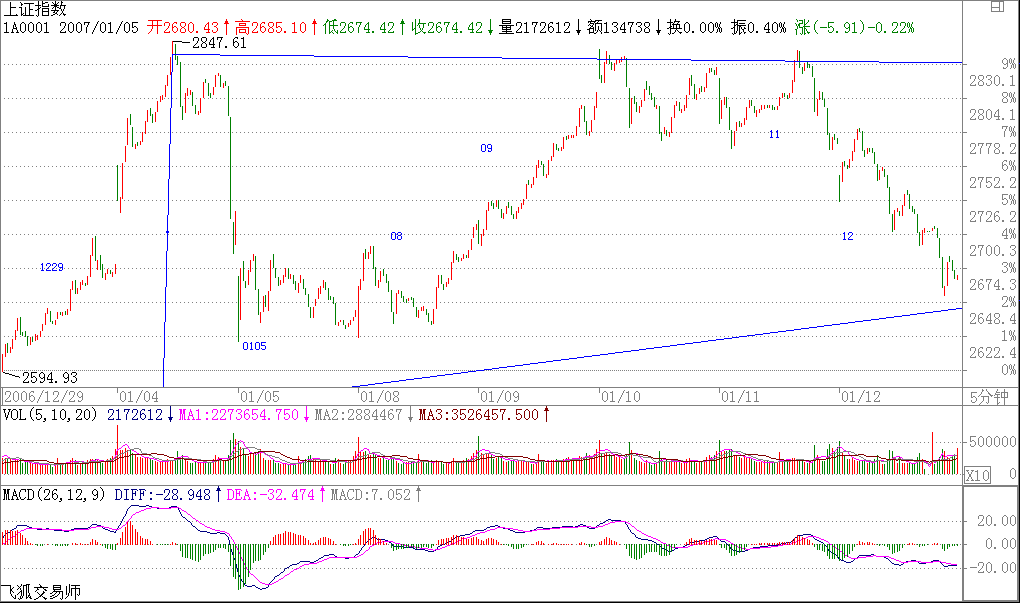This screenshot has width=1020, height=603.
Task: Click the MA1:2273654.750 volume average label
Action: 237,414
